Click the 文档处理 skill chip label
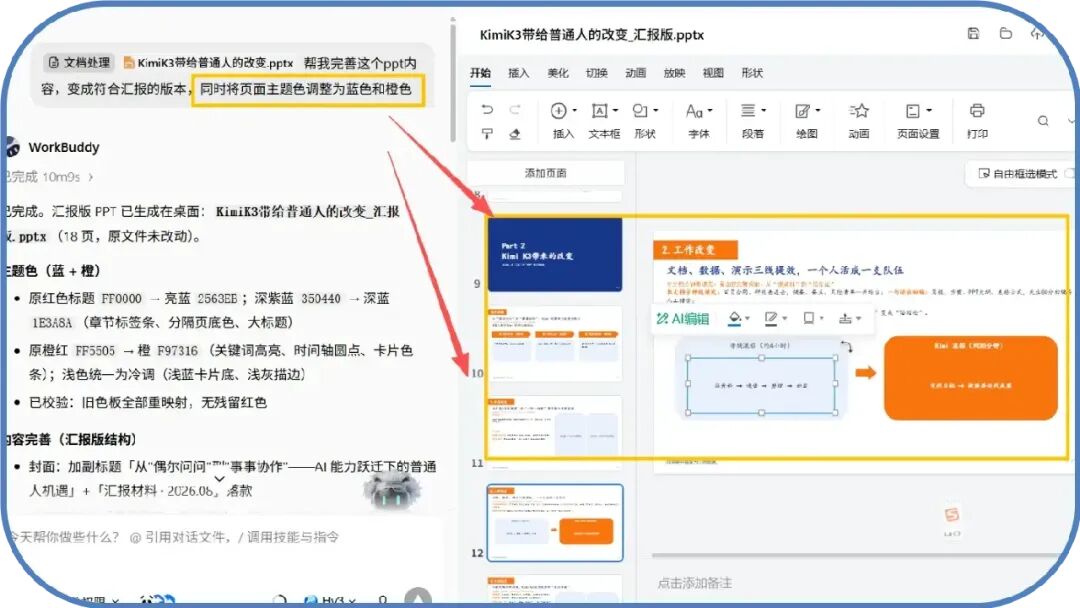This screenshot has width=1080, height=608. (x=87, y=63)
